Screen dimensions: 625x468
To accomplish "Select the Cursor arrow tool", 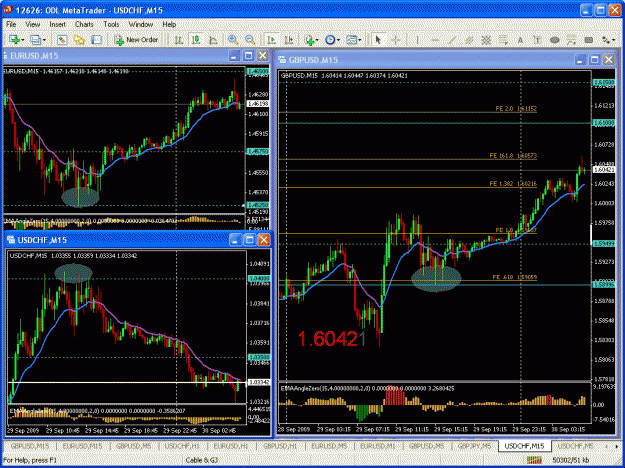I will pyautogui.click(x=378, y=39).
